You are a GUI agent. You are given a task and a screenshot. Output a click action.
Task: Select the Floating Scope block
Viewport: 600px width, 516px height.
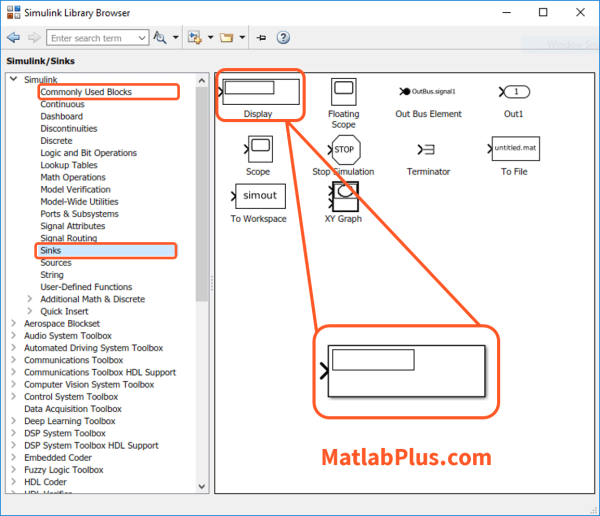tap(343, 92)
